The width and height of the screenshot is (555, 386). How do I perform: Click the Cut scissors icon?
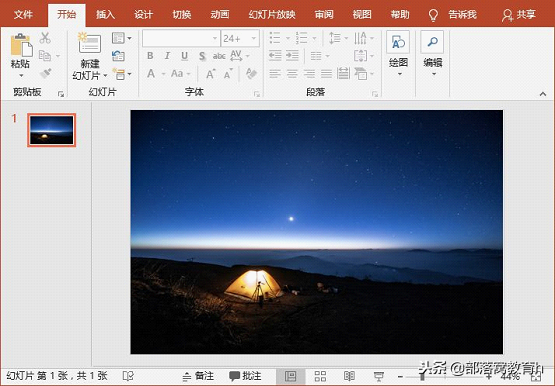click(x=45, y=38)
